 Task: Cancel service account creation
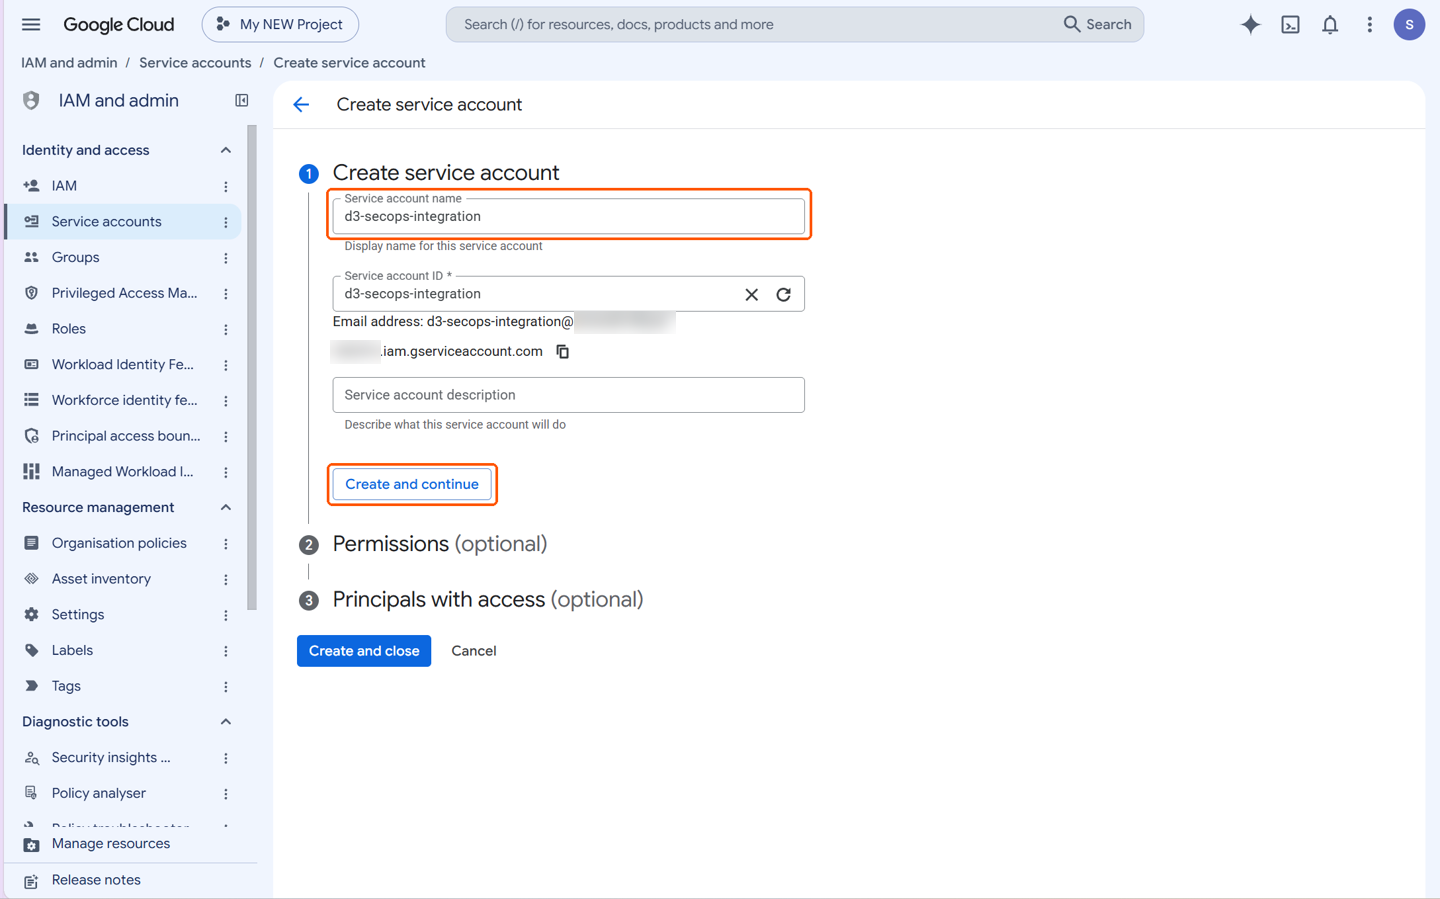coord(474,651)
